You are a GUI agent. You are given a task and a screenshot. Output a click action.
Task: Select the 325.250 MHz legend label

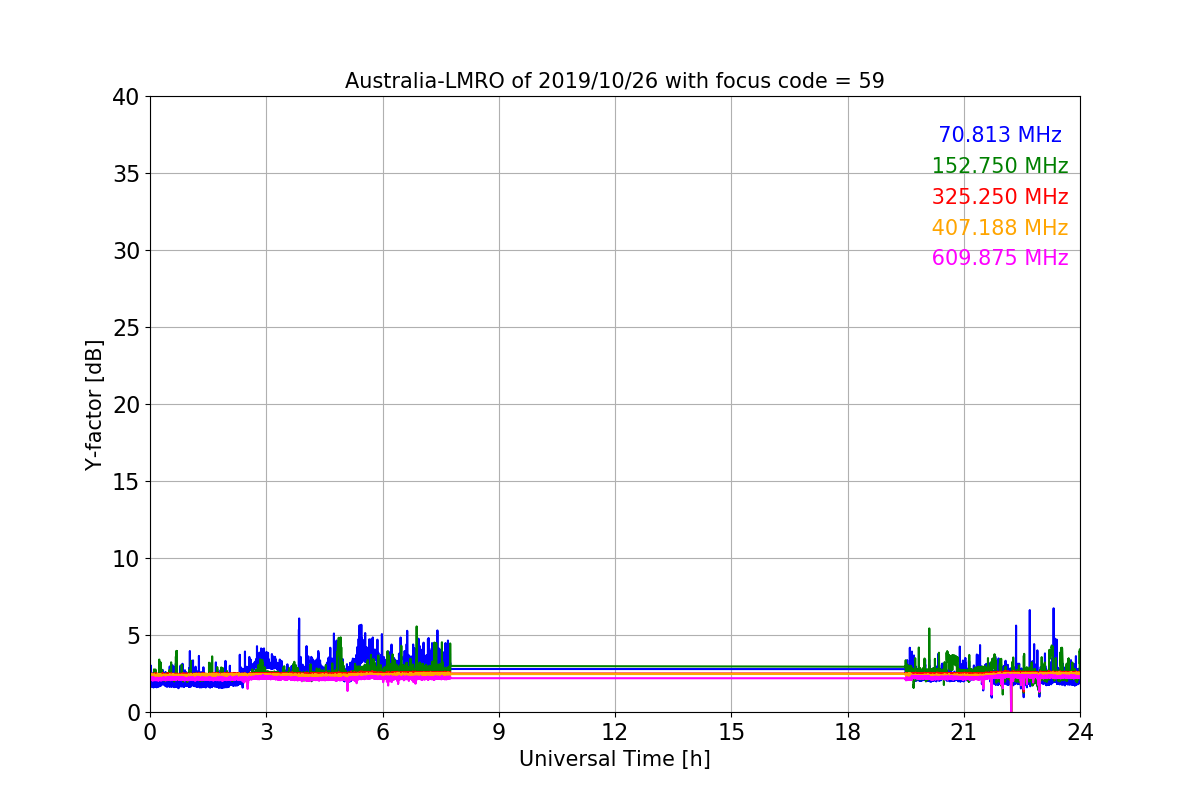click(1000, 197)
